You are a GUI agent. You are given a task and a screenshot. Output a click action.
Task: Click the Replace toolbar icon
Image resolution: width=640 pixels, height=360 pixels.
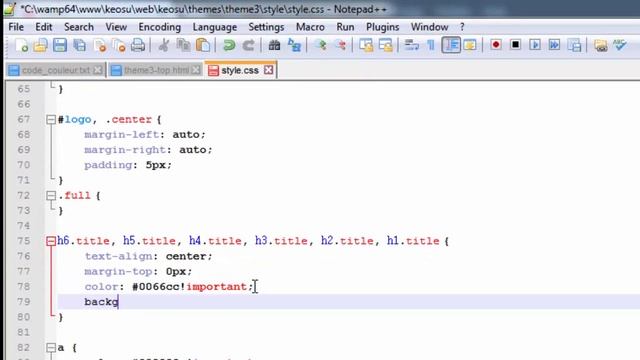[x=294, y=45]
